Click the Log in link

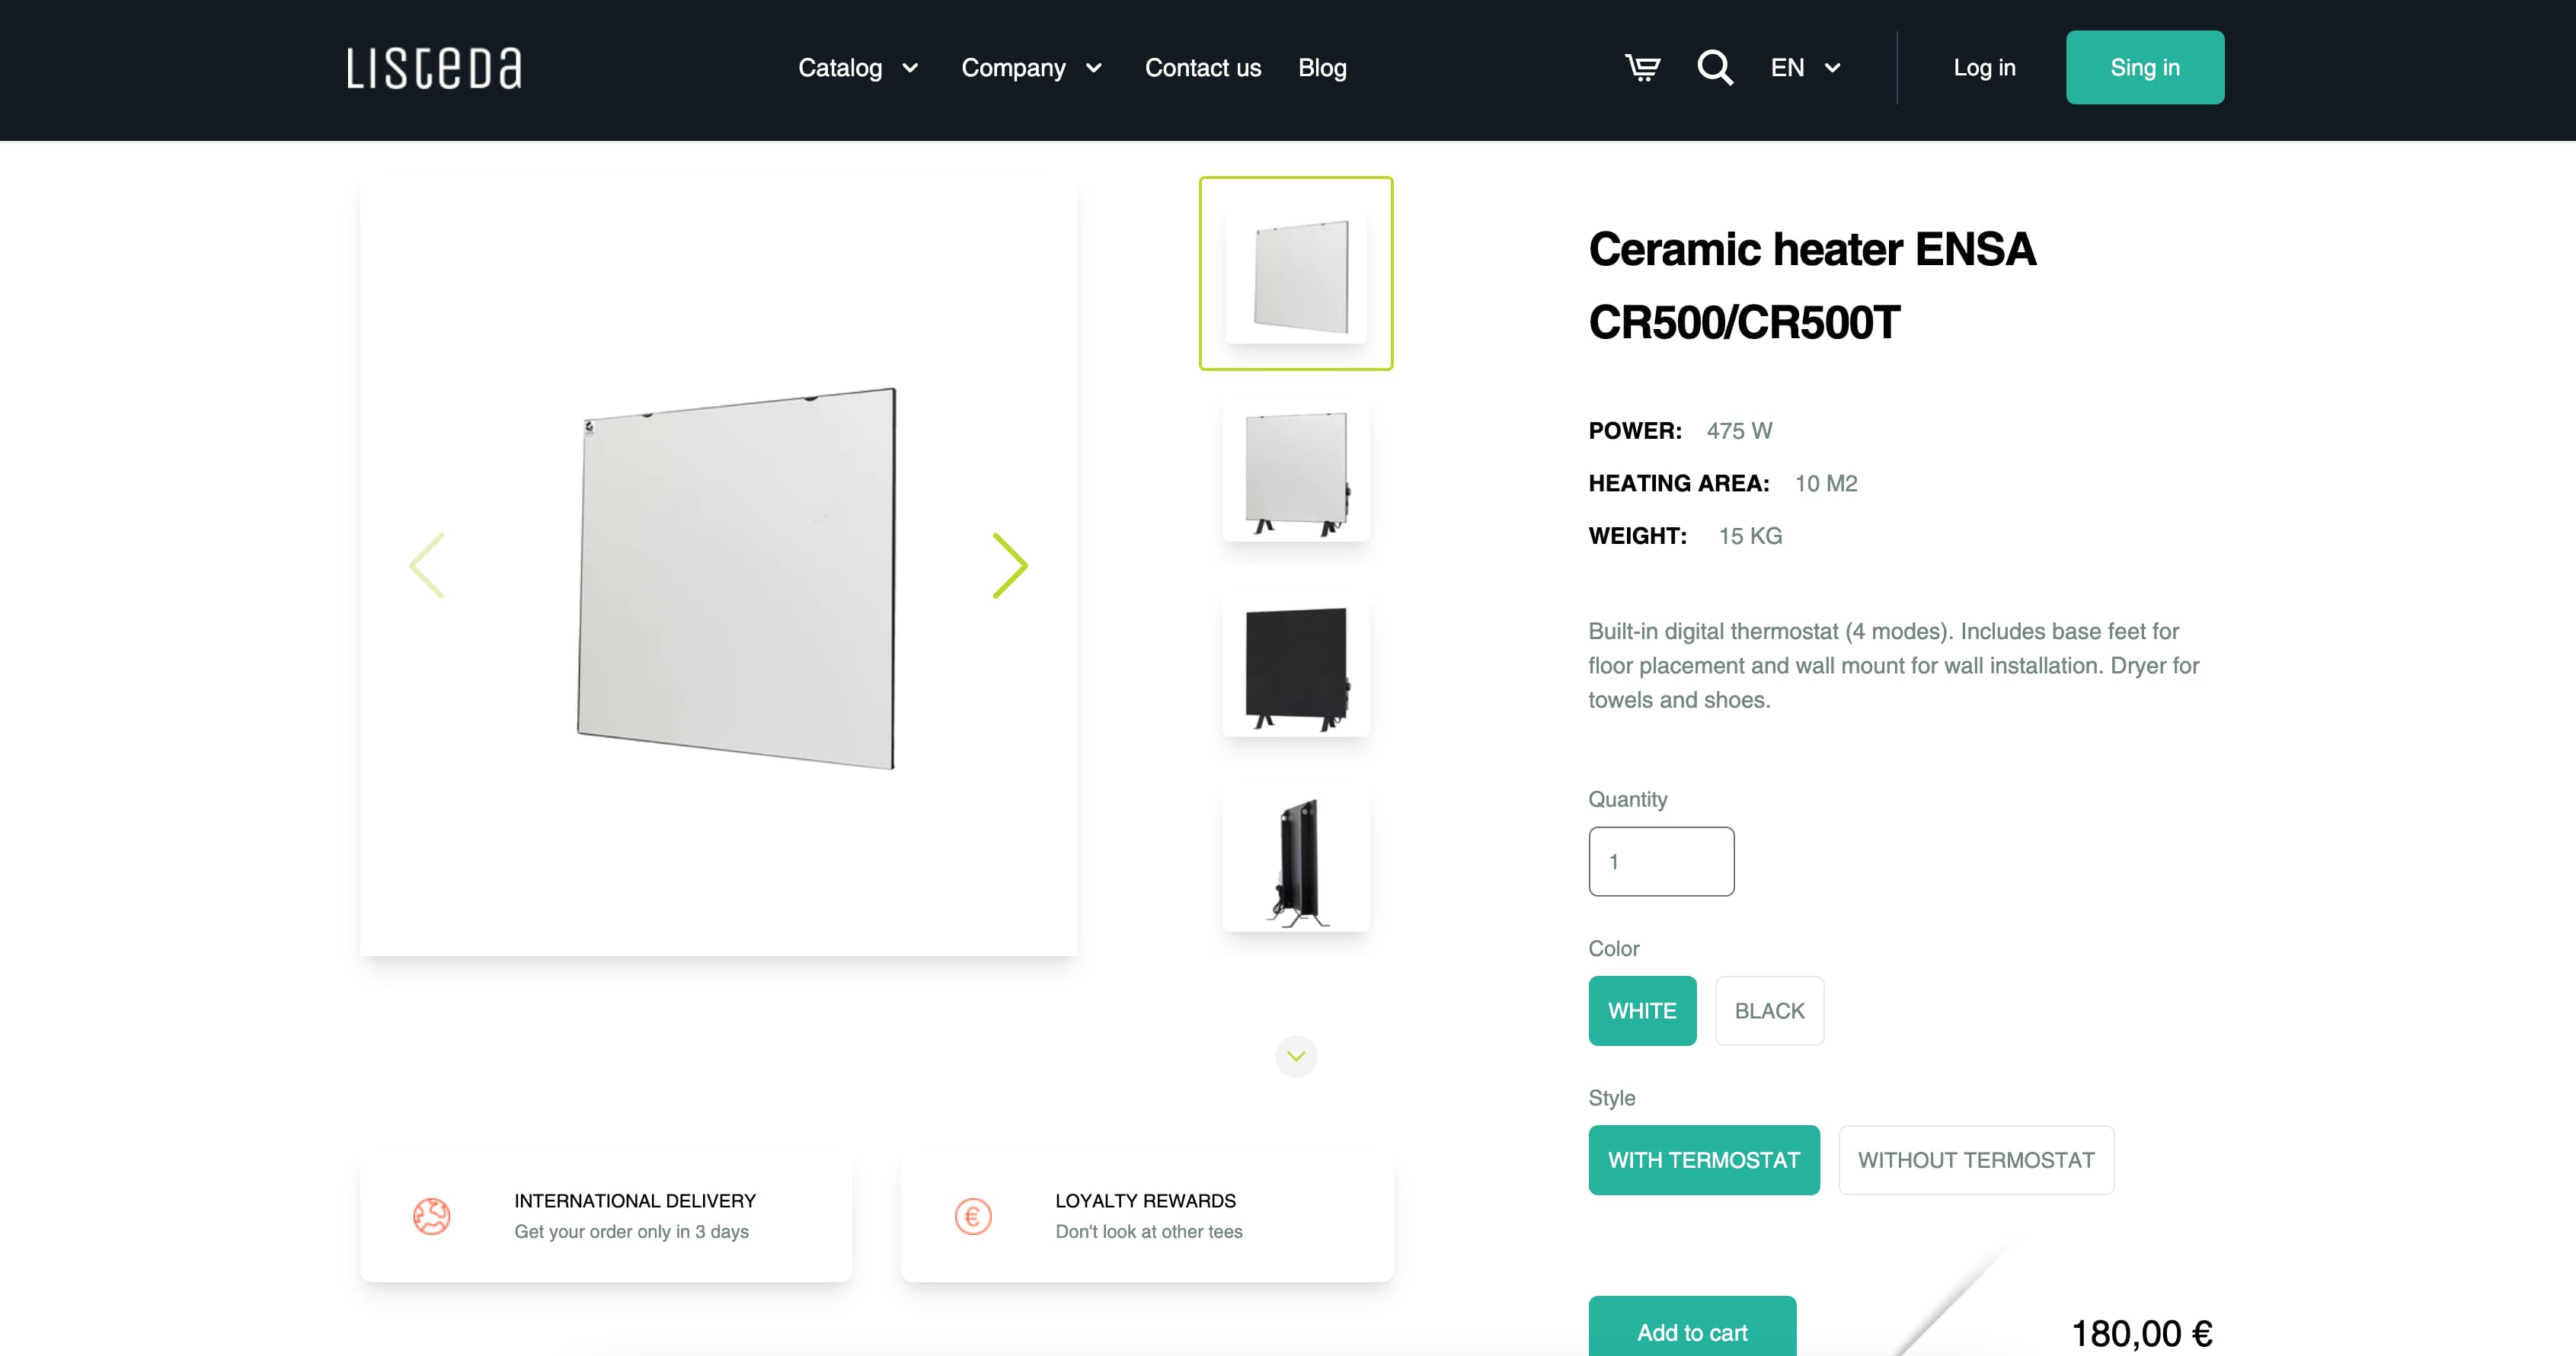point(1984,68)
